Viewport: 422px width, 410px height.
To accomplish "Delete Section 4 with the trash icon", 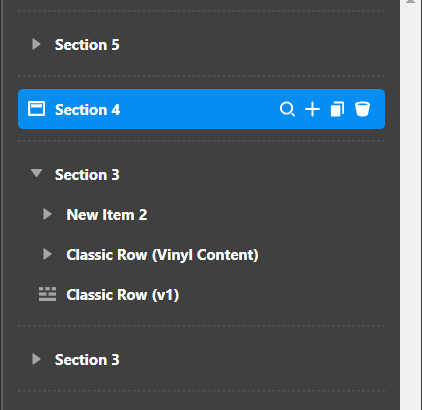I will (362, 109).
